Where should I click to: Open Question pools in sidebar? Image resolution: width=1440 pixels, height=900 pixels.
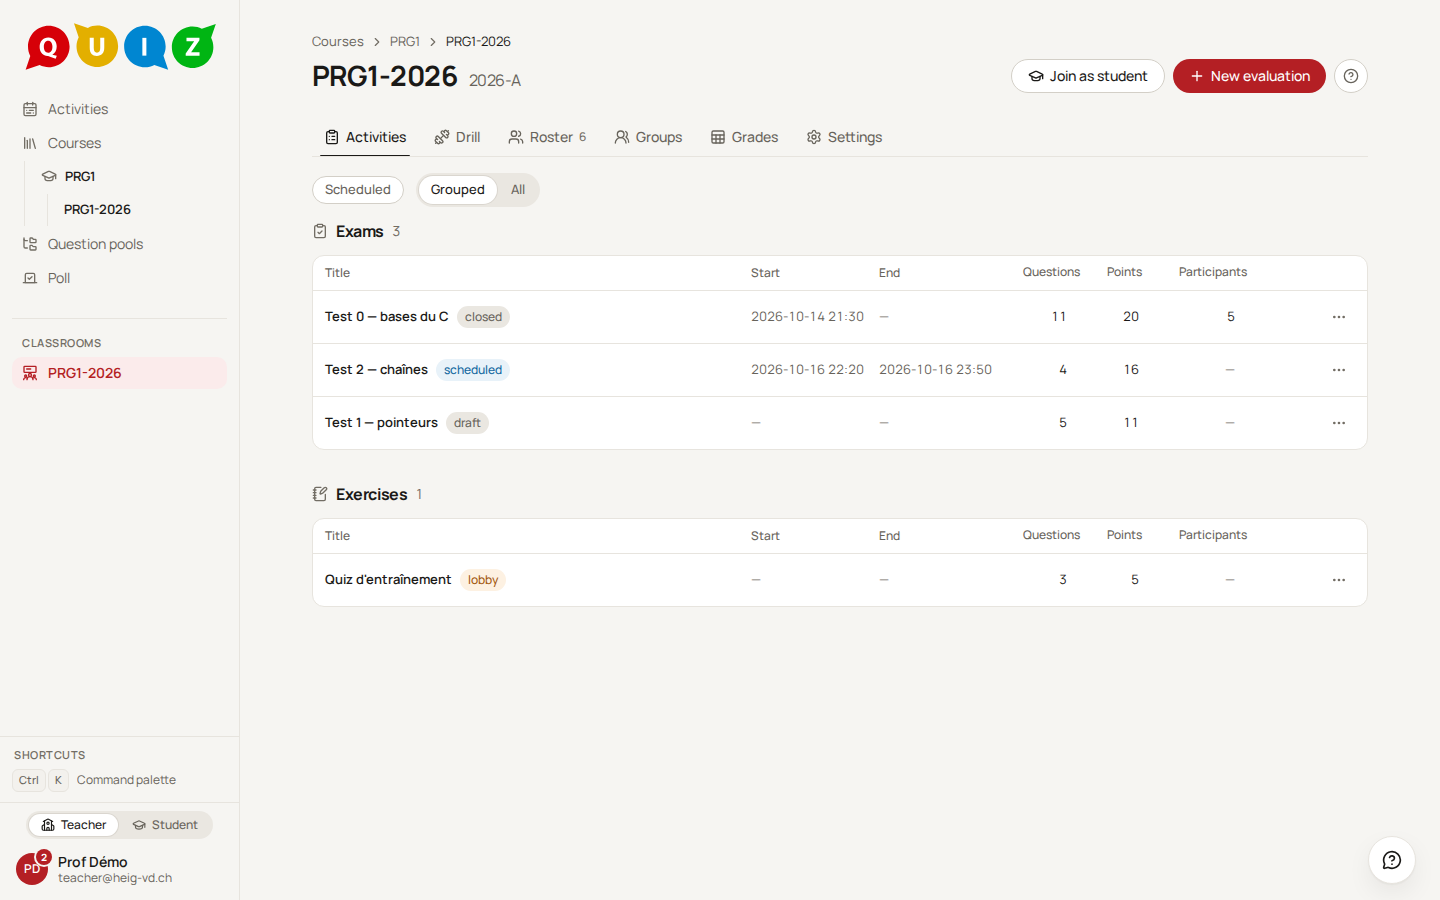click(x=119, y=244)
